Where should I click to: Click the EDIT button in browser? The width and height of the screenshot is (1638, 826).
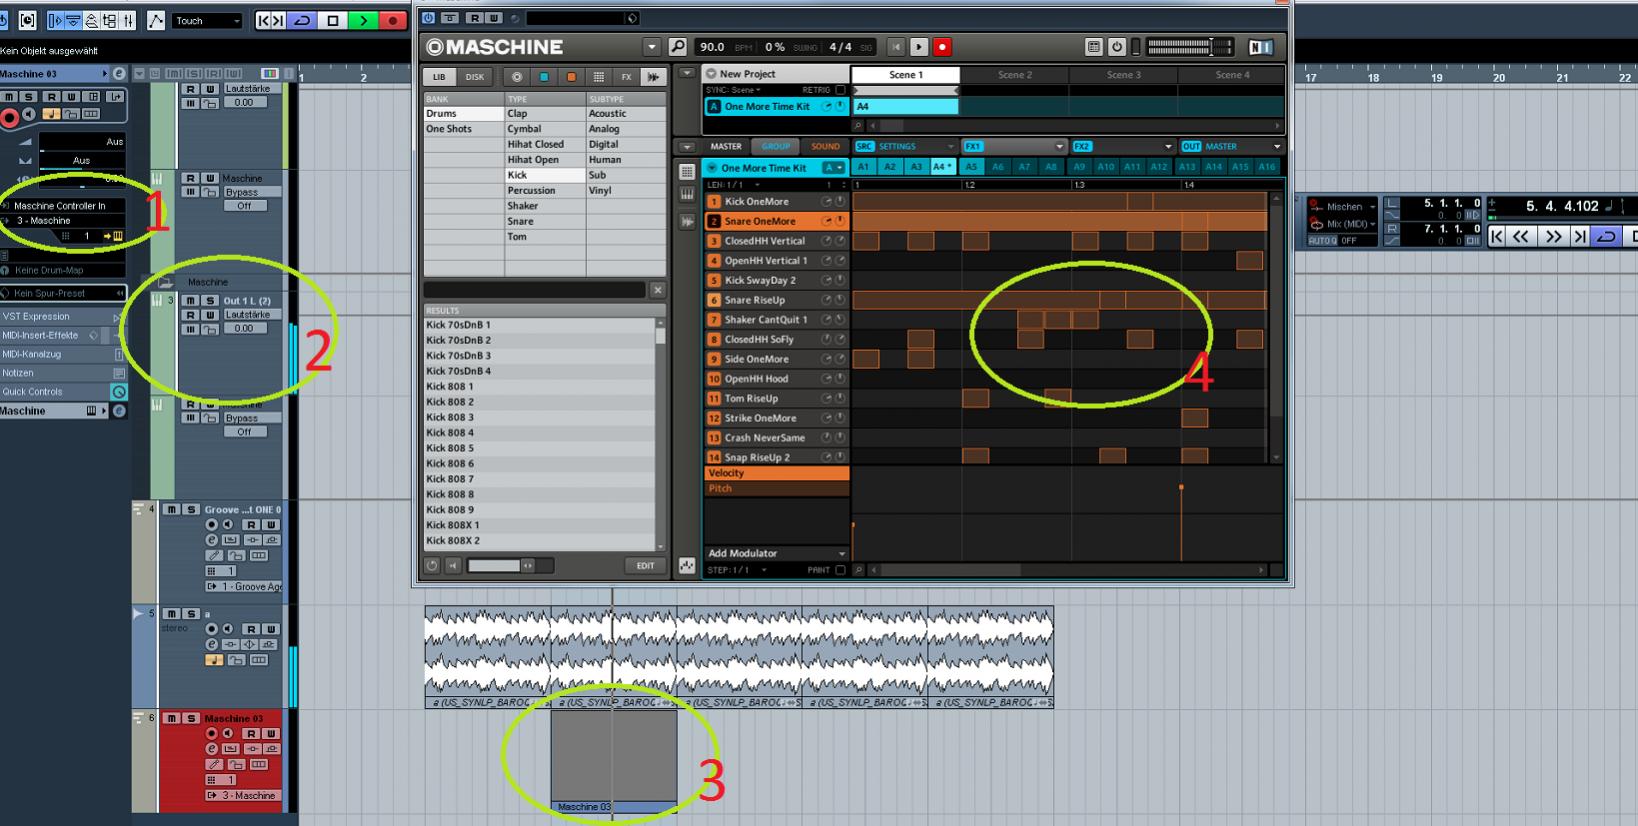pyautogui.click(x=645, y=566)
